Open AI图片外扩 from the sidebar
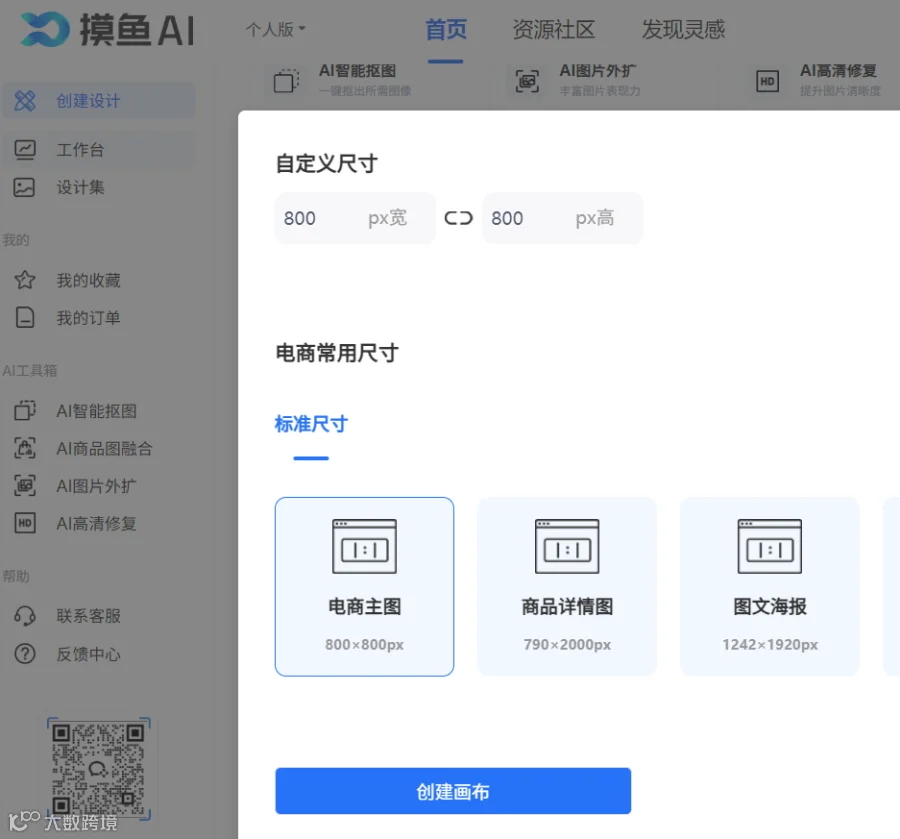The width and height of the screenshot is (900, 839). pyautogui.click(x=96, y=485)
